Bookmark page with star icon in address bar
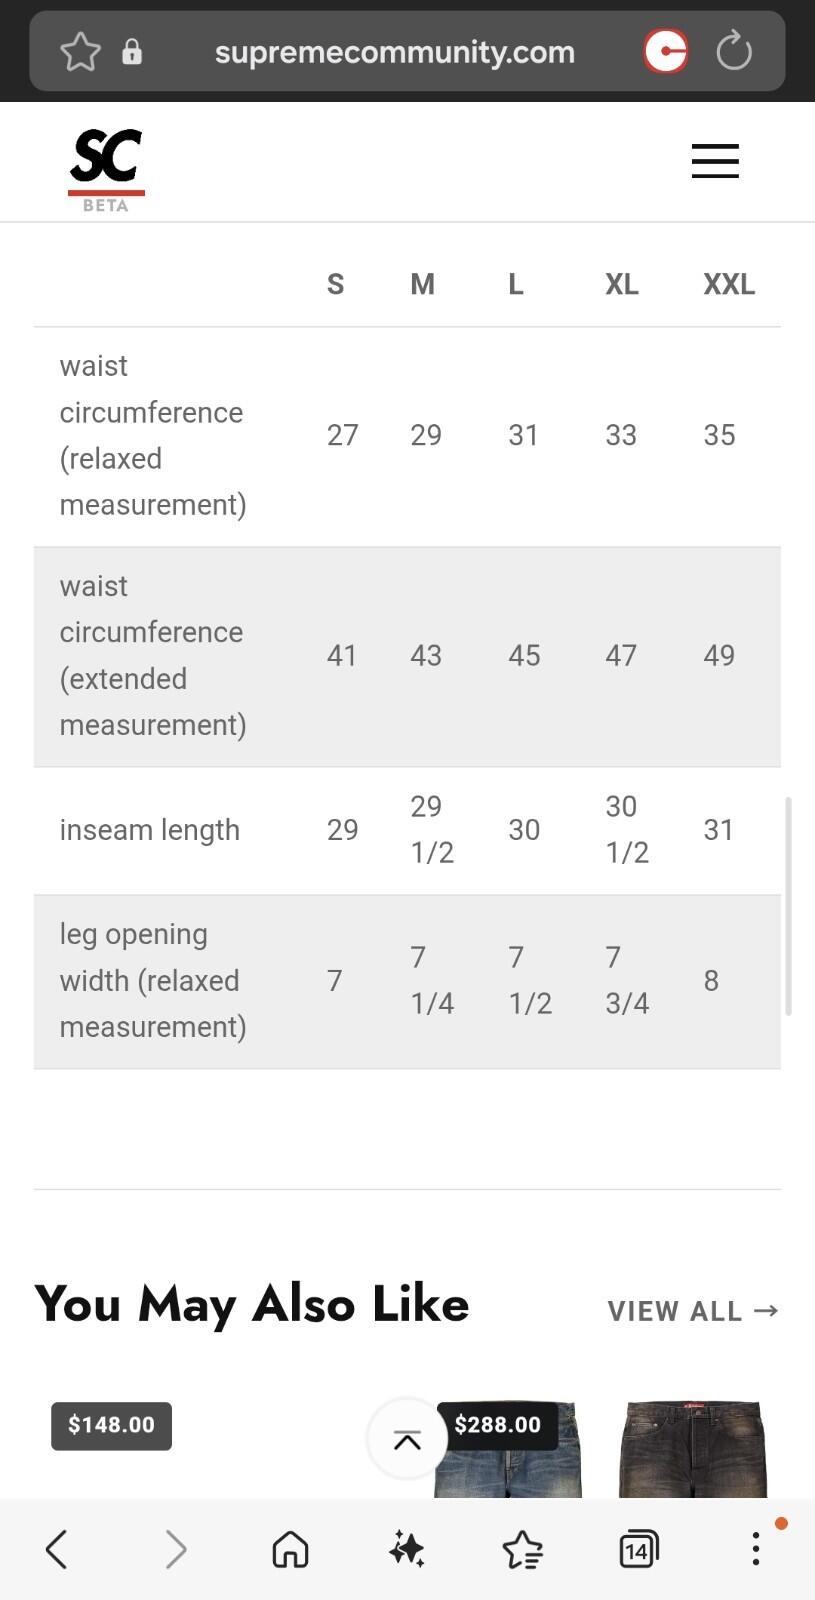 [80, 52]
